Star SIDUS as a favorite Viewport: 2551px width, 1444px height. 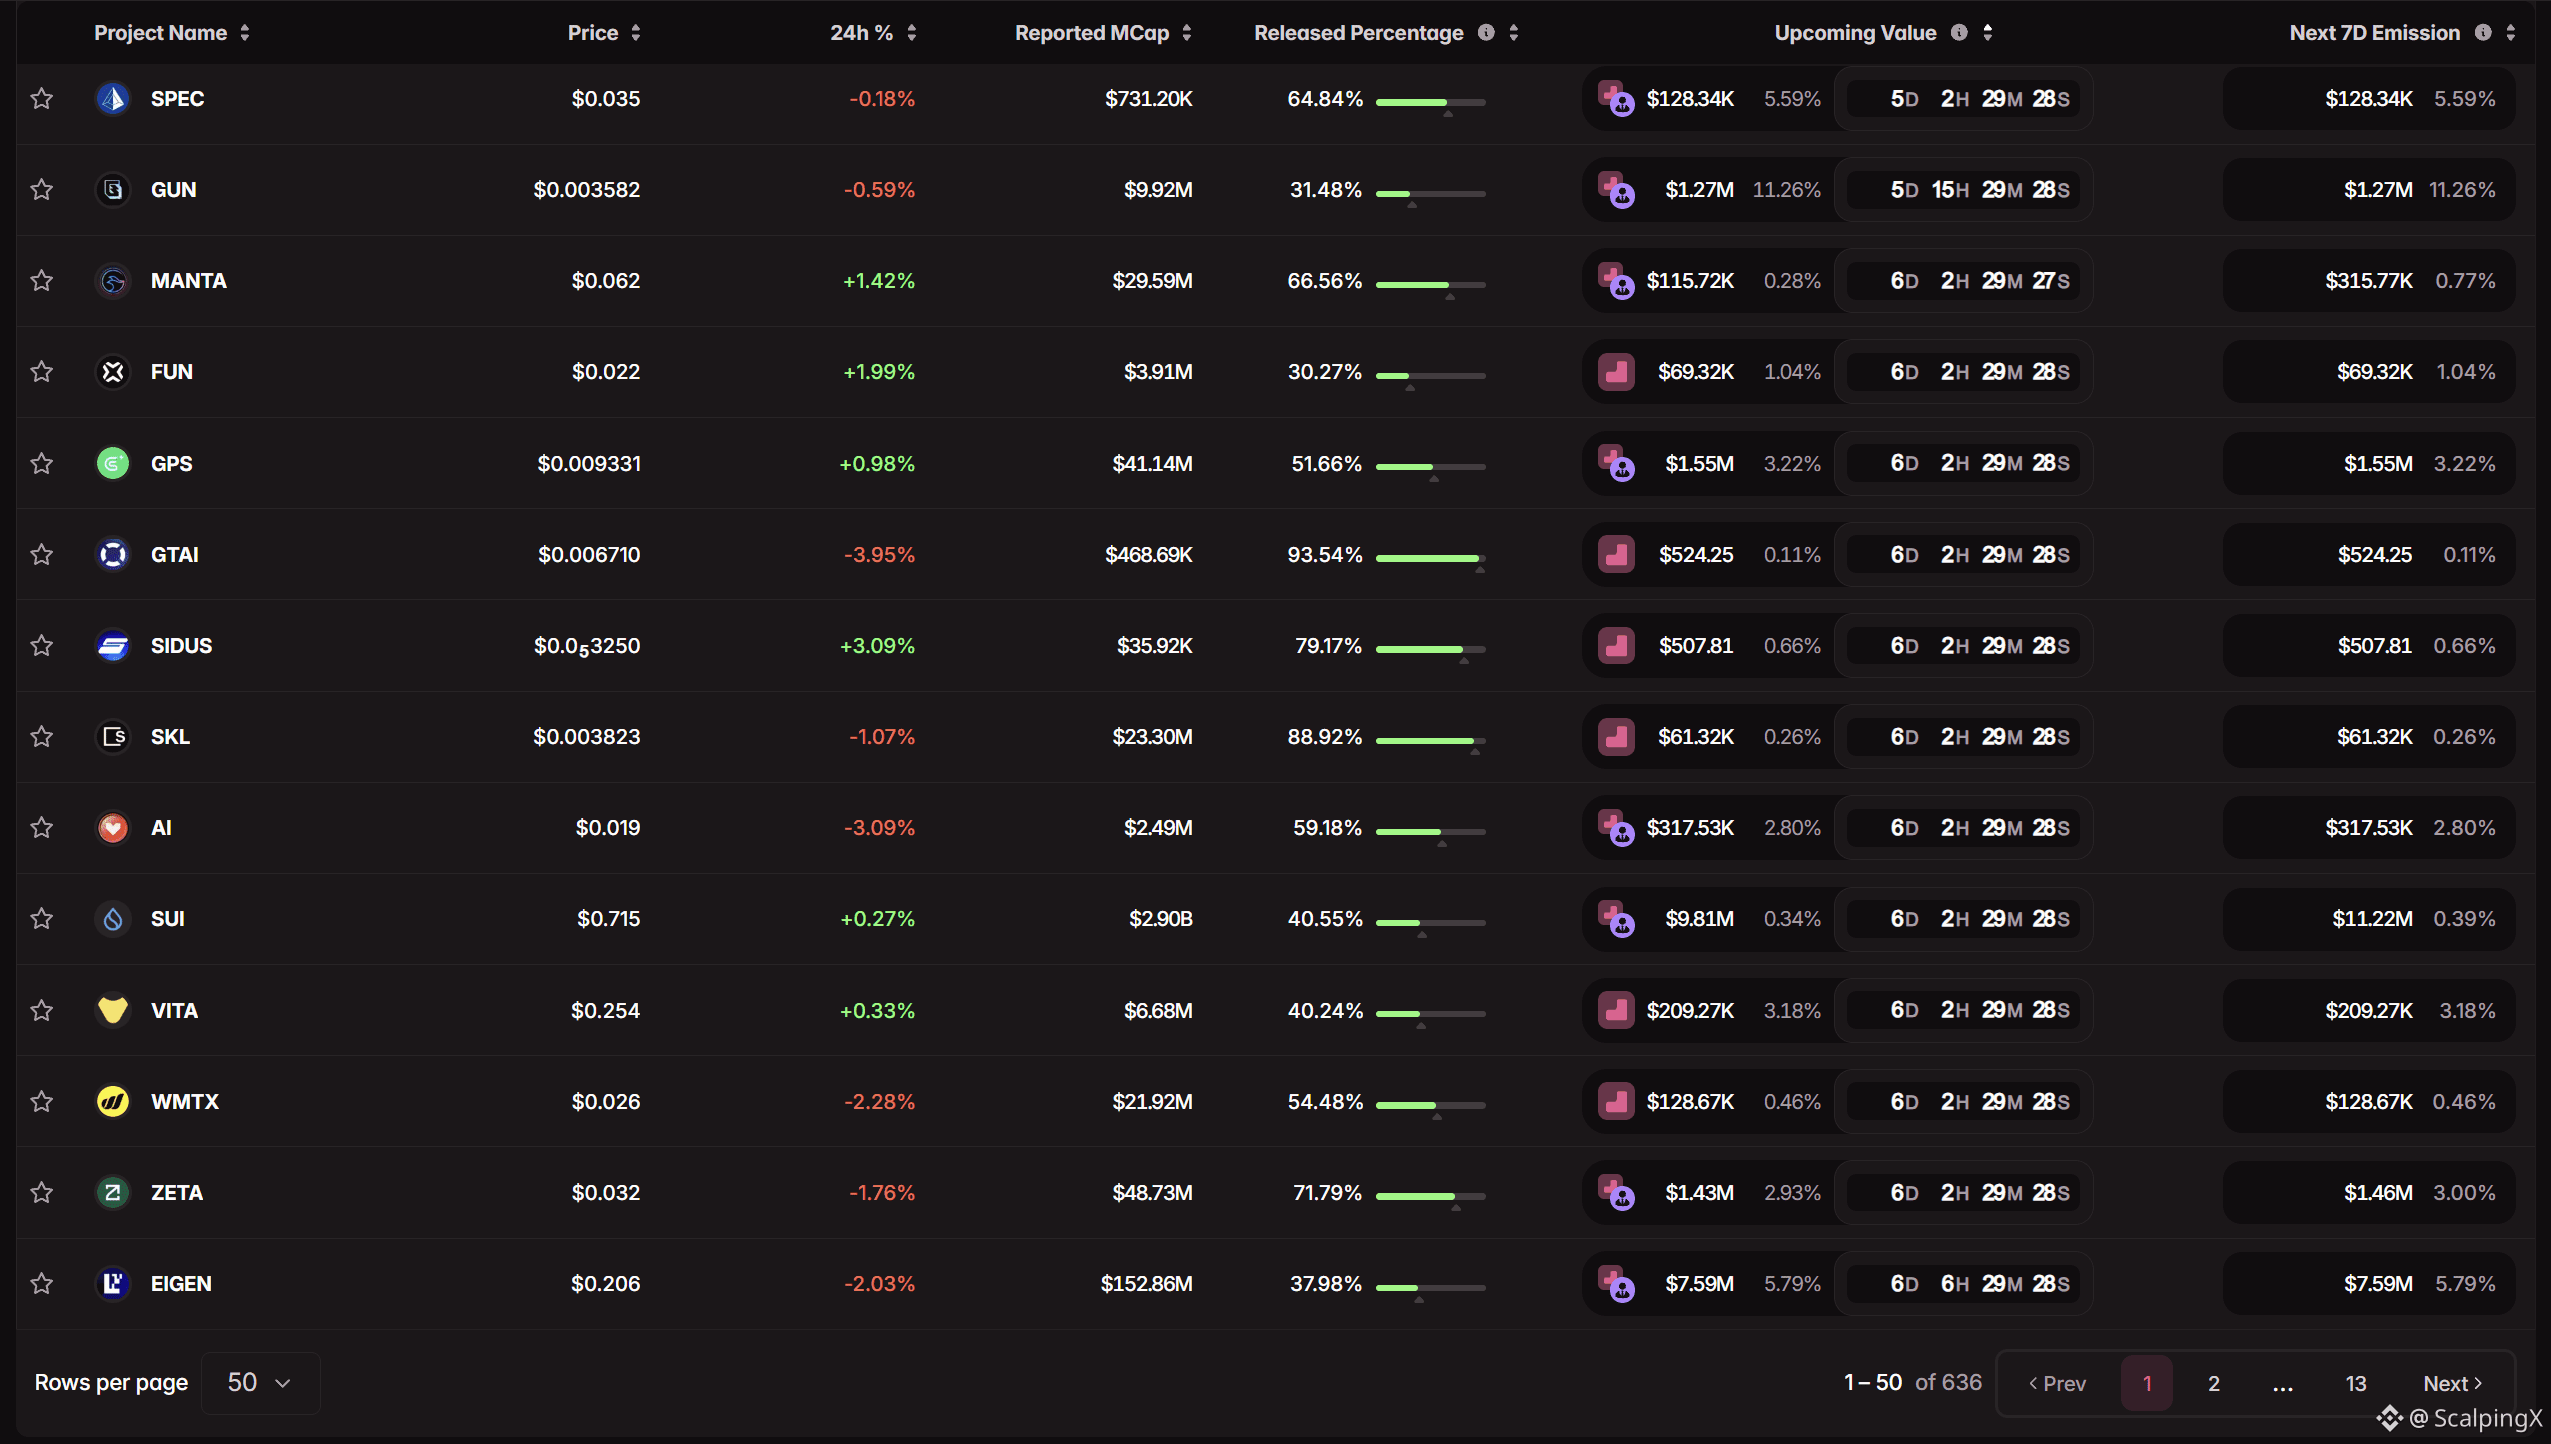click(x=41, y=645)
